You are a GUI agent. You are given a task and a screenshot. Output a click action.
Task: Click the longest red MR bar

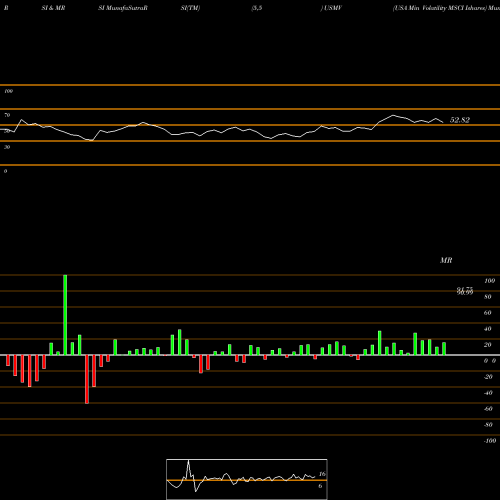[x=87, y=379]
